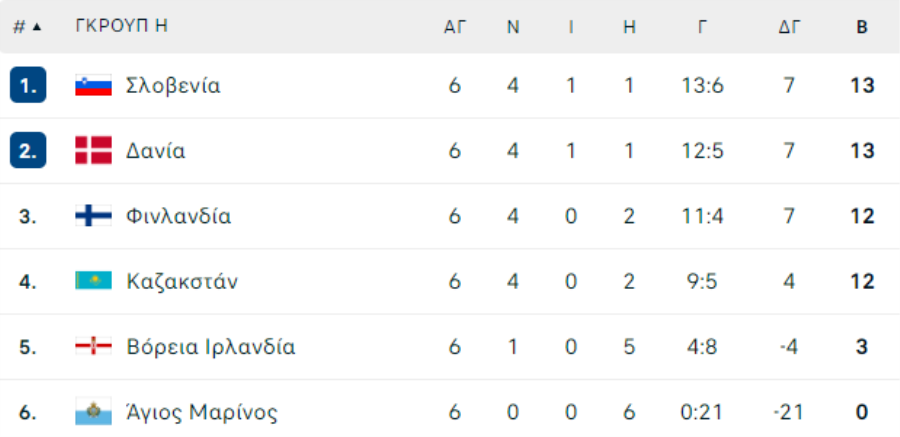Screen dimensions: 900x437
Task: Open the Δανία team link
Action: click(156, 150)
